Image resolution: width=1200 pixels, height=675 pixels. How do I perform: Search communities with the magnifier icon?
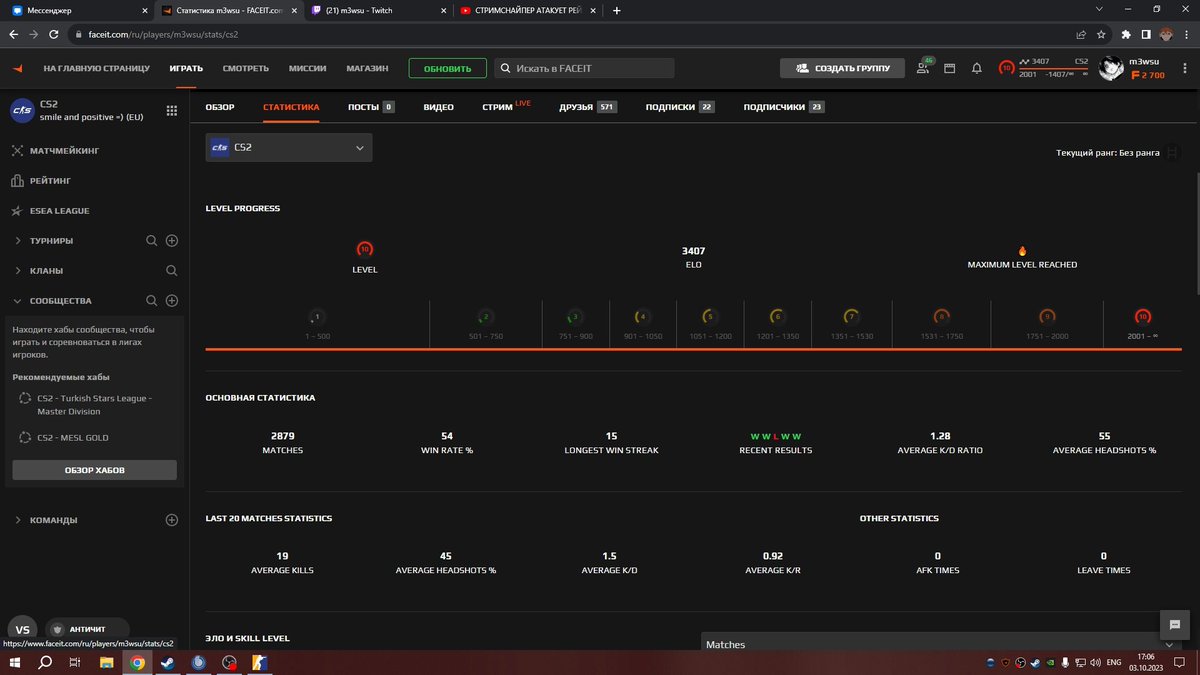tap(152, 301)
